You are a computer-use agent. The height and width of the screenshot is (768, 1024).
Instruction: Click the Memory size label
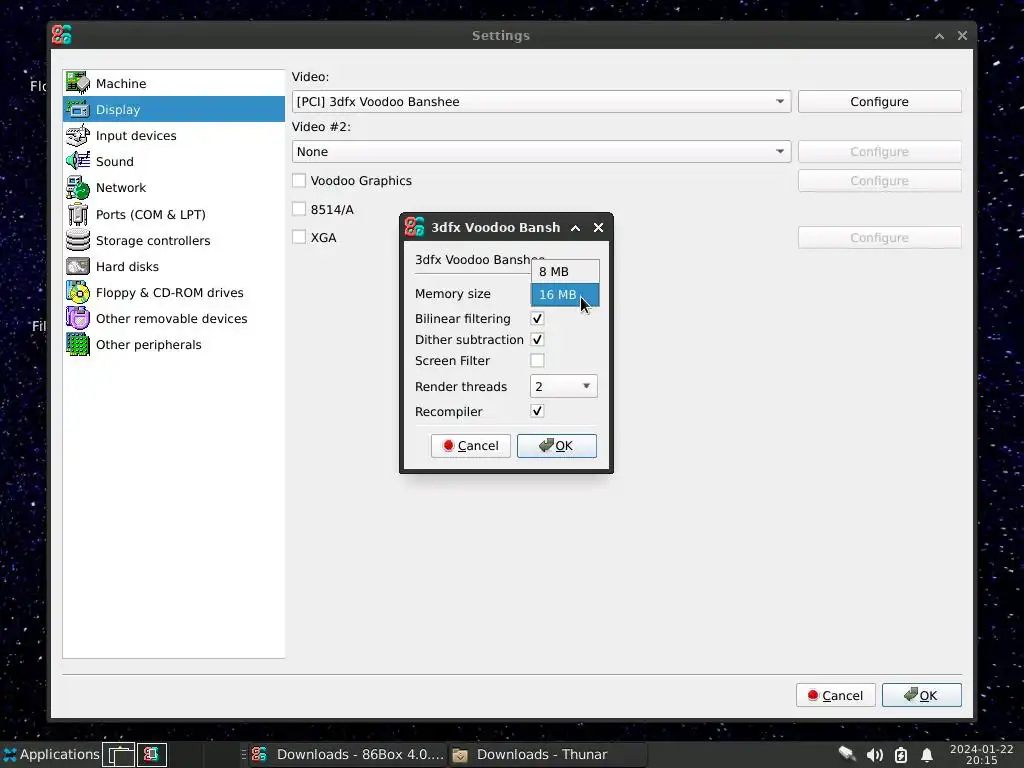pyautogui.click(x=453, y=294)
